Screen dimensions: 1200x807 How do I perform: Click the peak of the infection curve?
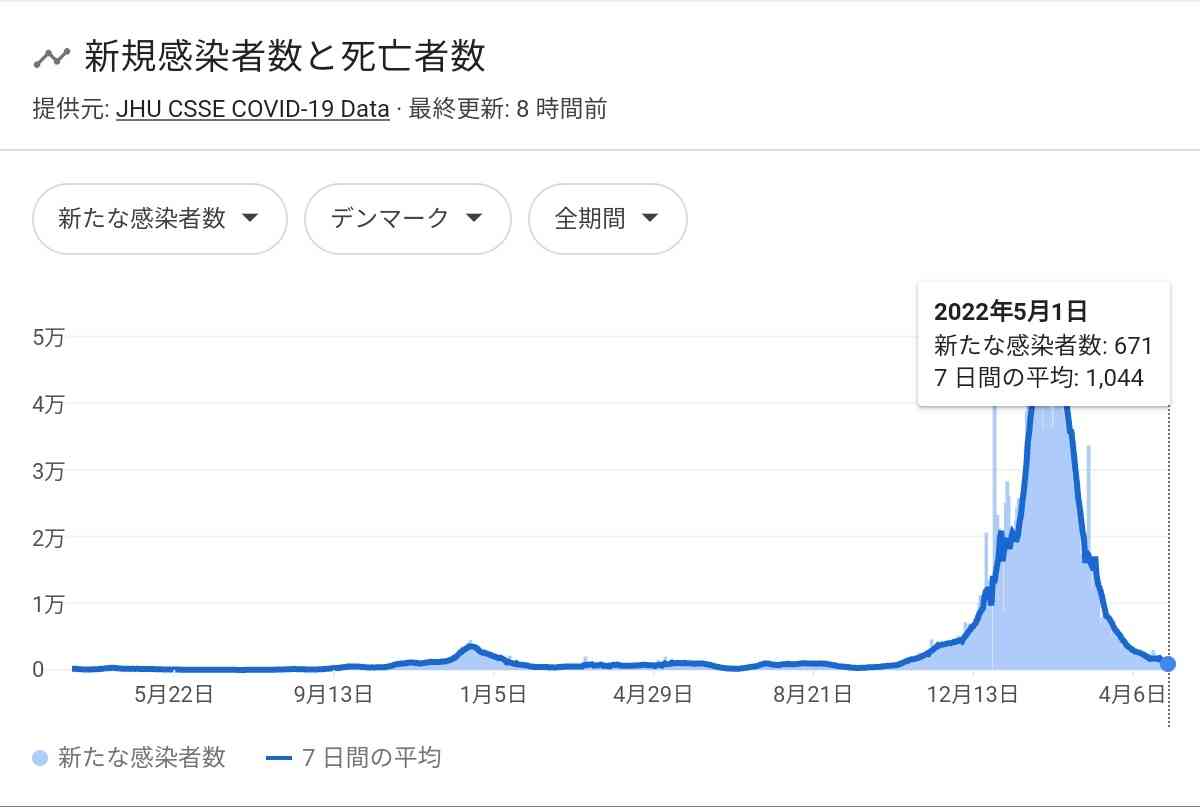(x=1047, y=410)
